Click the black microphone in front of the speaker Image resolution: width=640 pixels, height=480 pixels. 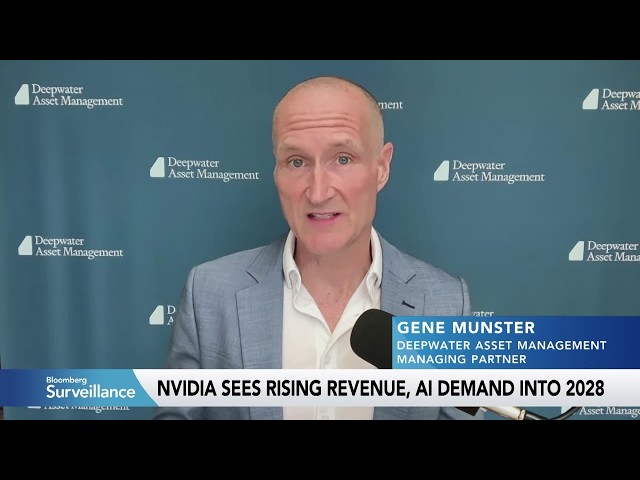[x=371, y=339]
